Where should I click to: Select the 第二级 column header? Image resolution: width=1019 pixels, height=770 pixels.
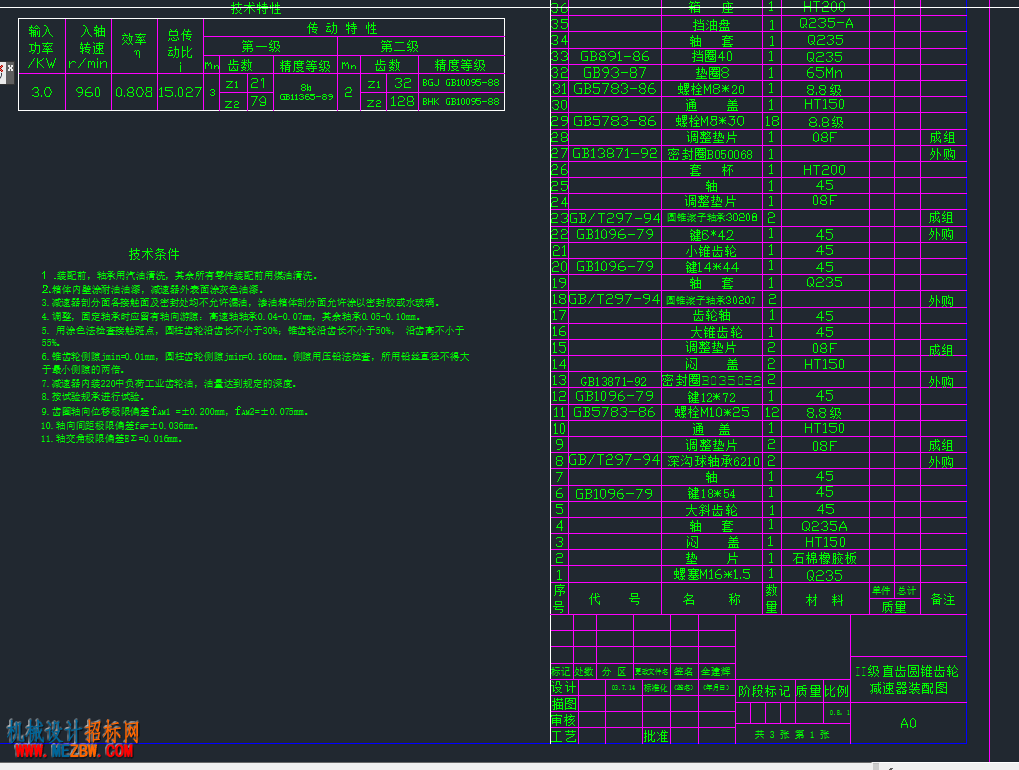pos(400,46)
